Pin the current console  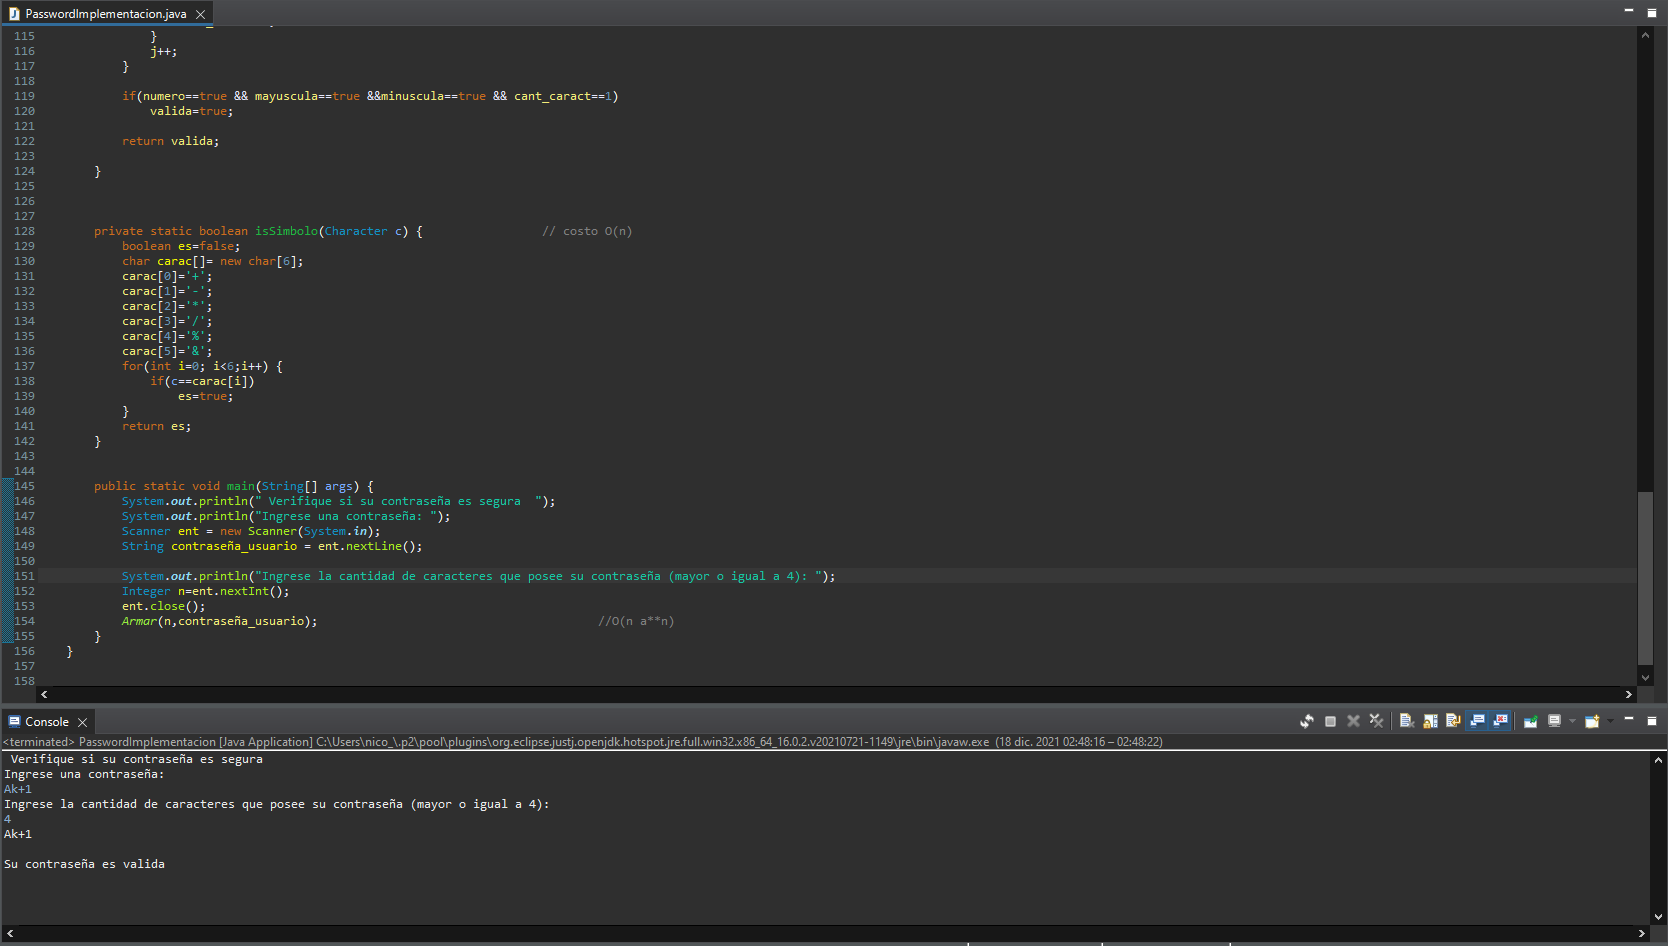click(1530, 721)
